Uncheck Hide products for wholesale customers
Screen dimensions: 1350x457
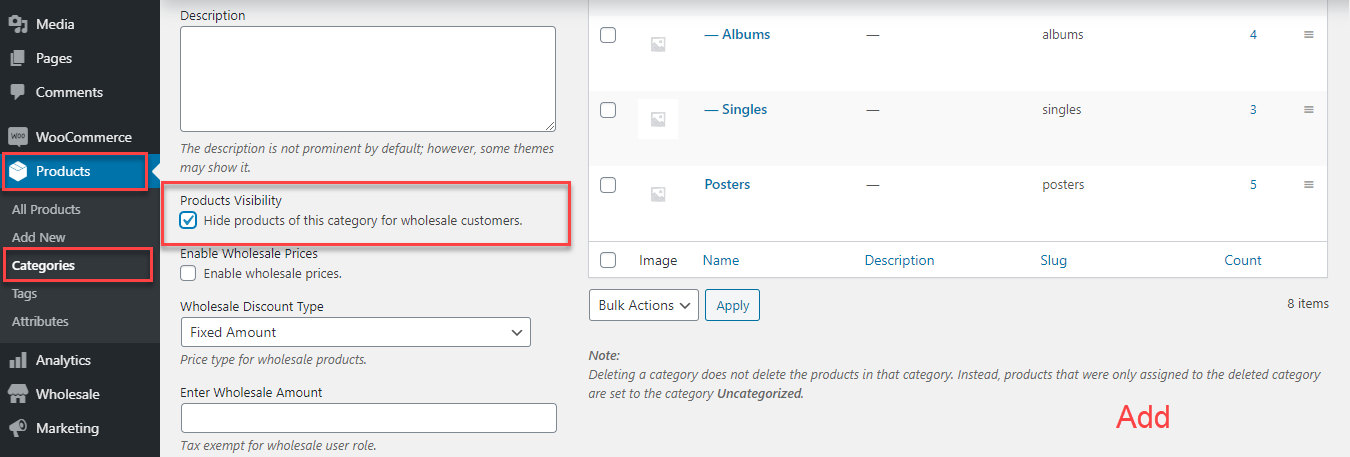pos(188,220)
